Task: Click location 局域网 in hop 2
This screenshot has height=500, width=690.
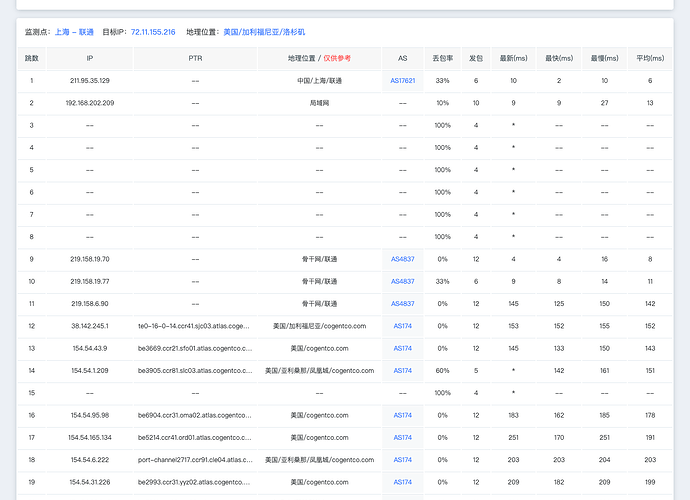Action: (x=319, y=103)
